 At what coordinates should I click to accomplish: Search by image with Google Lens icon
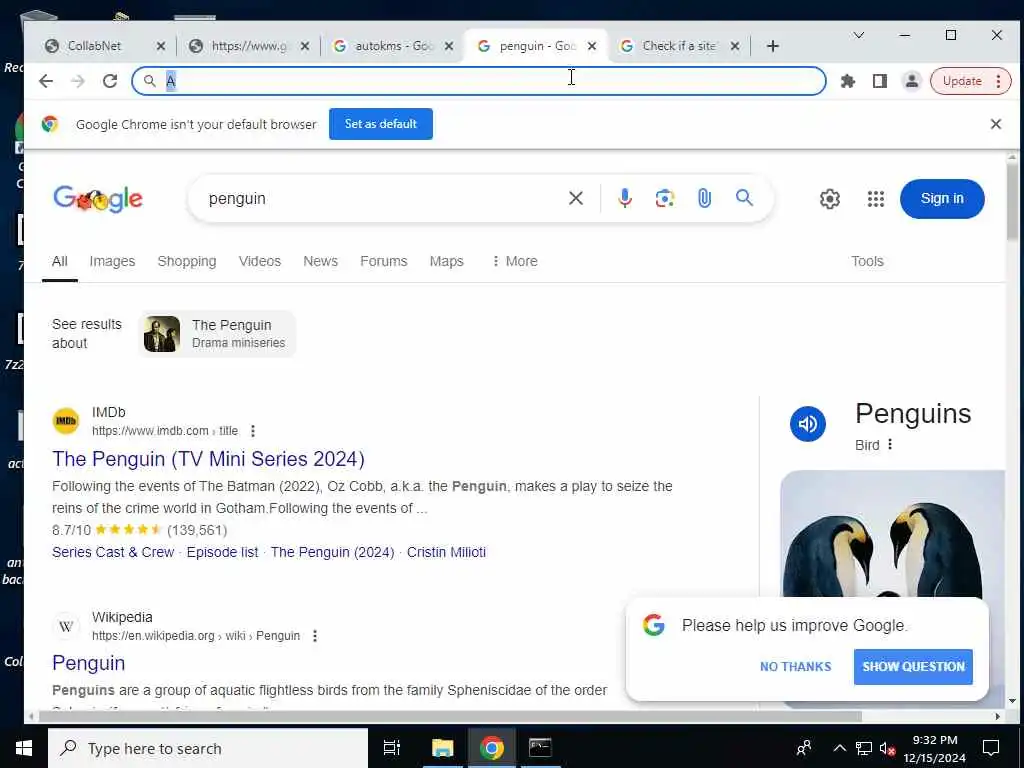pyautogui.click(x=665, y=198)
